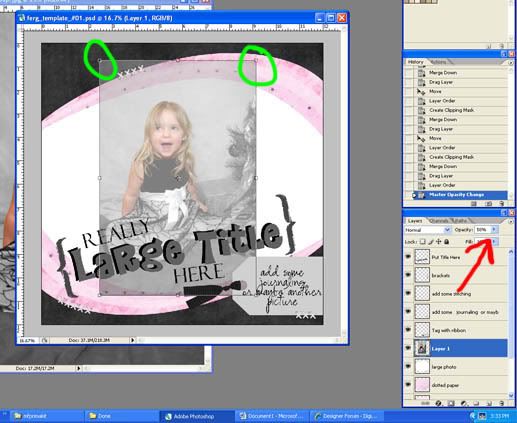Open the History panel flyout menu
The image size is (517, 423).
click(511, 62)
